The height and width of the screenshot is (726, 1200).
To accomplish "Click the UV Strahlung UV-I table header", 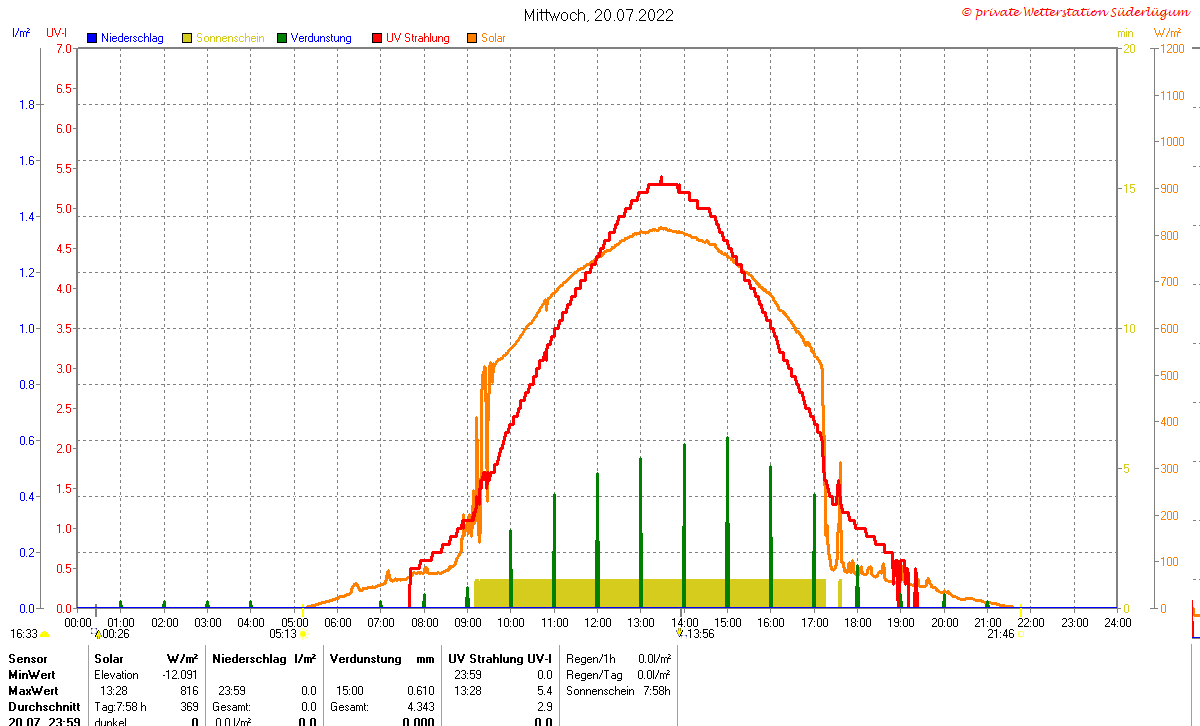I will click(500, 659).
